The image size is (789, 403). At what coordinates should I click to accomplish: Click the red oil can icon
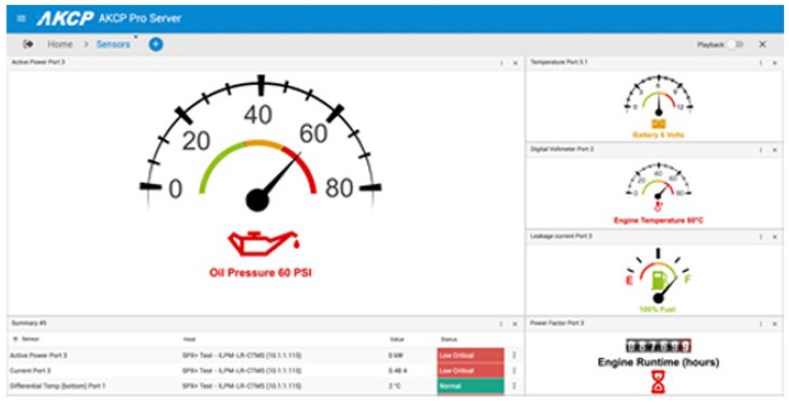click(264, 244)
